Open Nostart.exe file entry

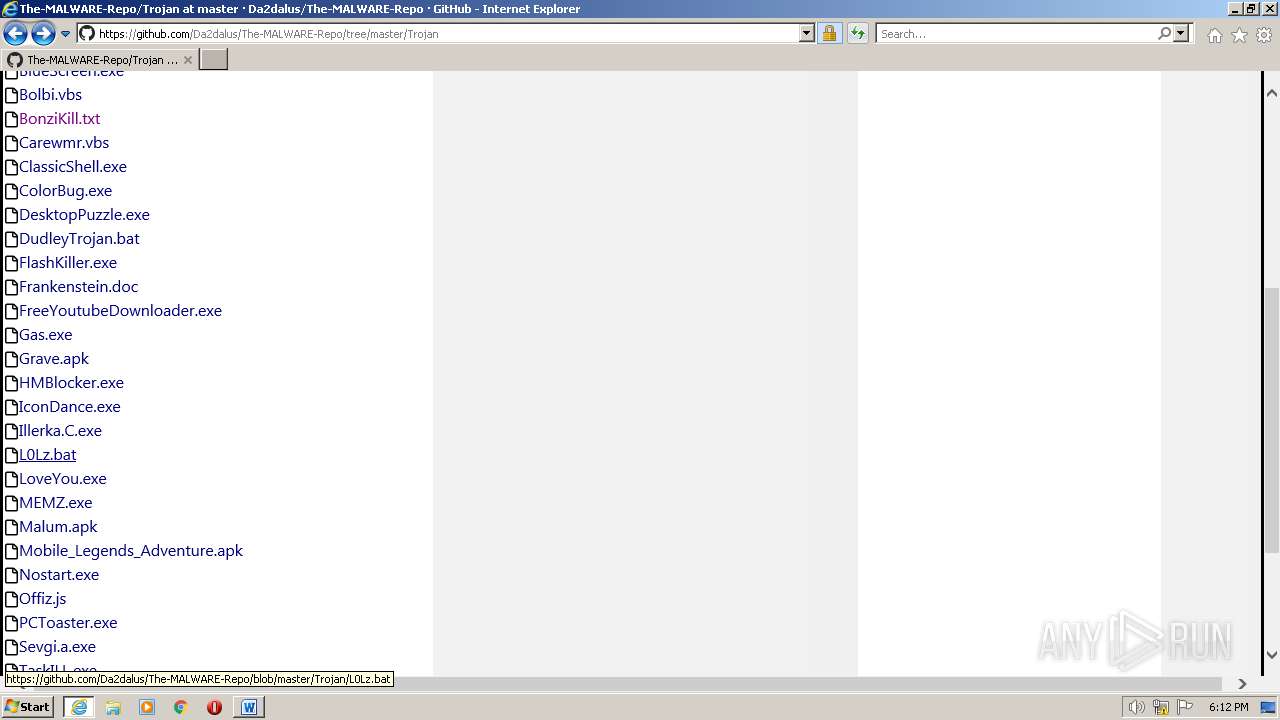pyautogui.click(x=59, y=574)
